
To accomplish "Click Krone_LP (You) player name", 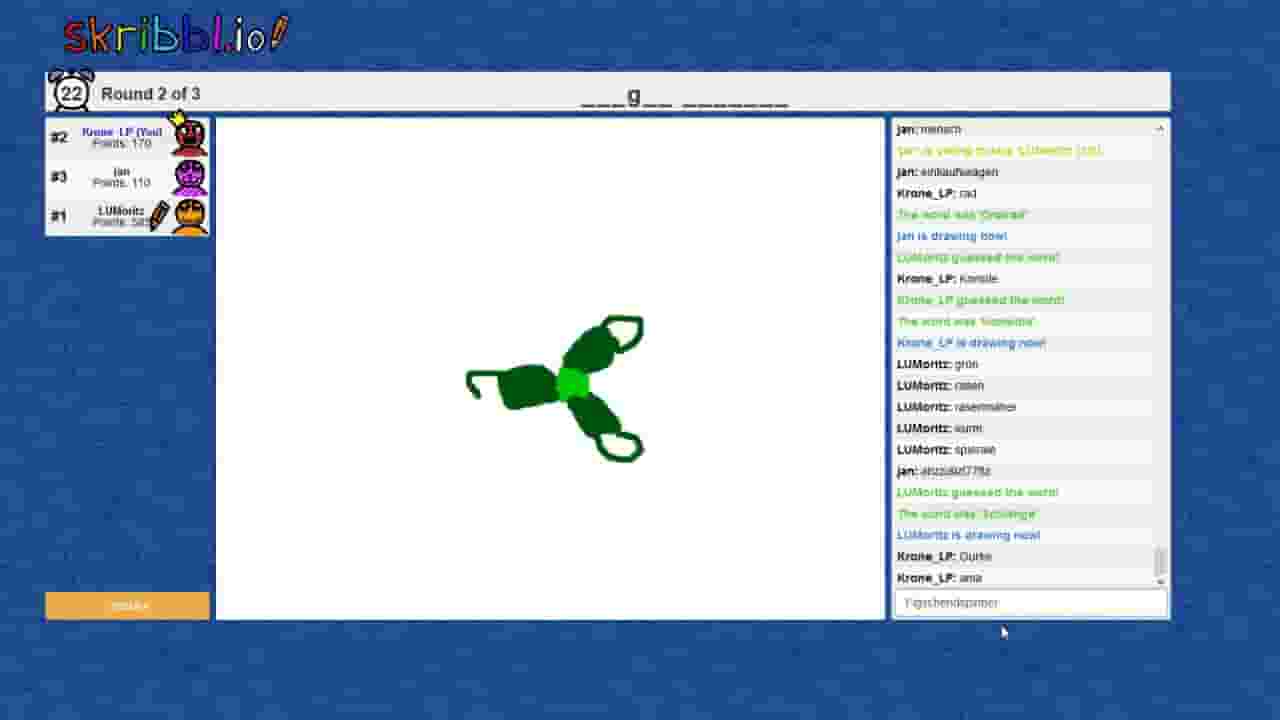I will (x=122, y=132).
